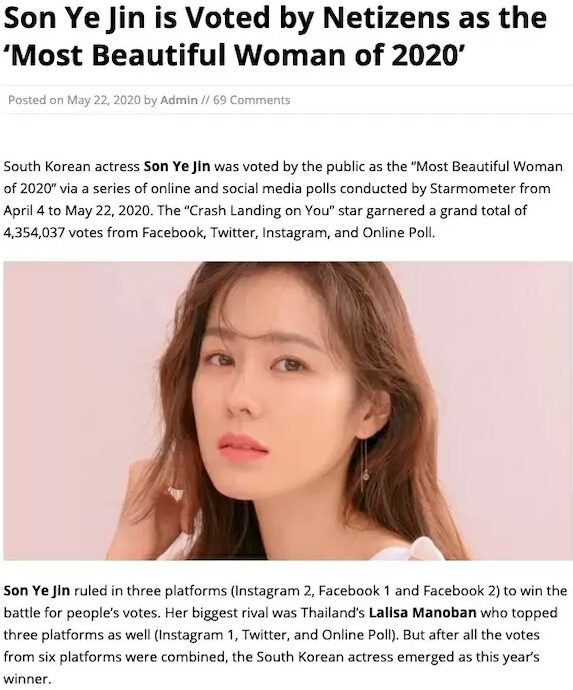
Task: Open the Admin author link
Action: point(179,100)
